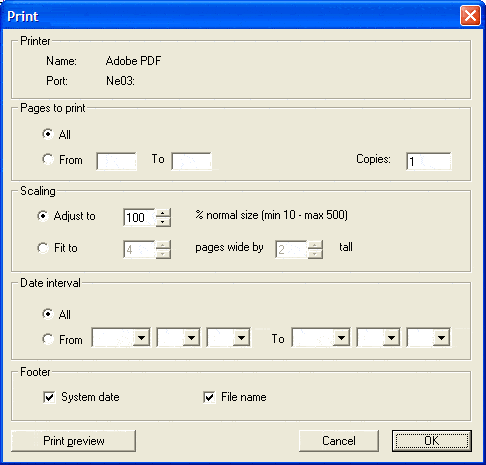Decrease the Adjust to percentage spinner

pyautogui.click(x=163, y=222)
